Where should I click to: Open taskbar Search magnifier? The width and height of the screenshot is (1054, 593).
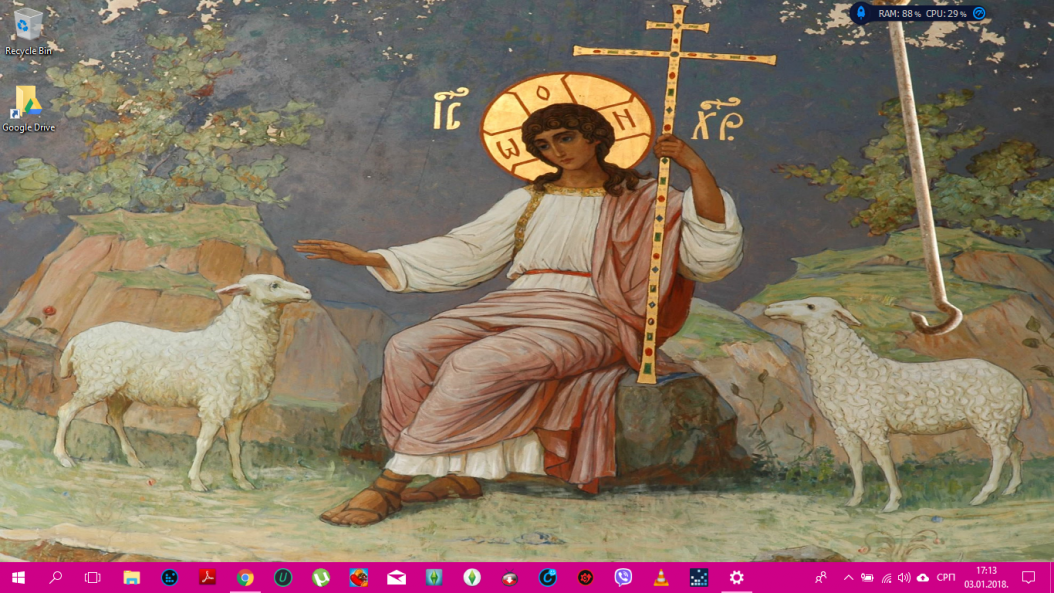56,578
